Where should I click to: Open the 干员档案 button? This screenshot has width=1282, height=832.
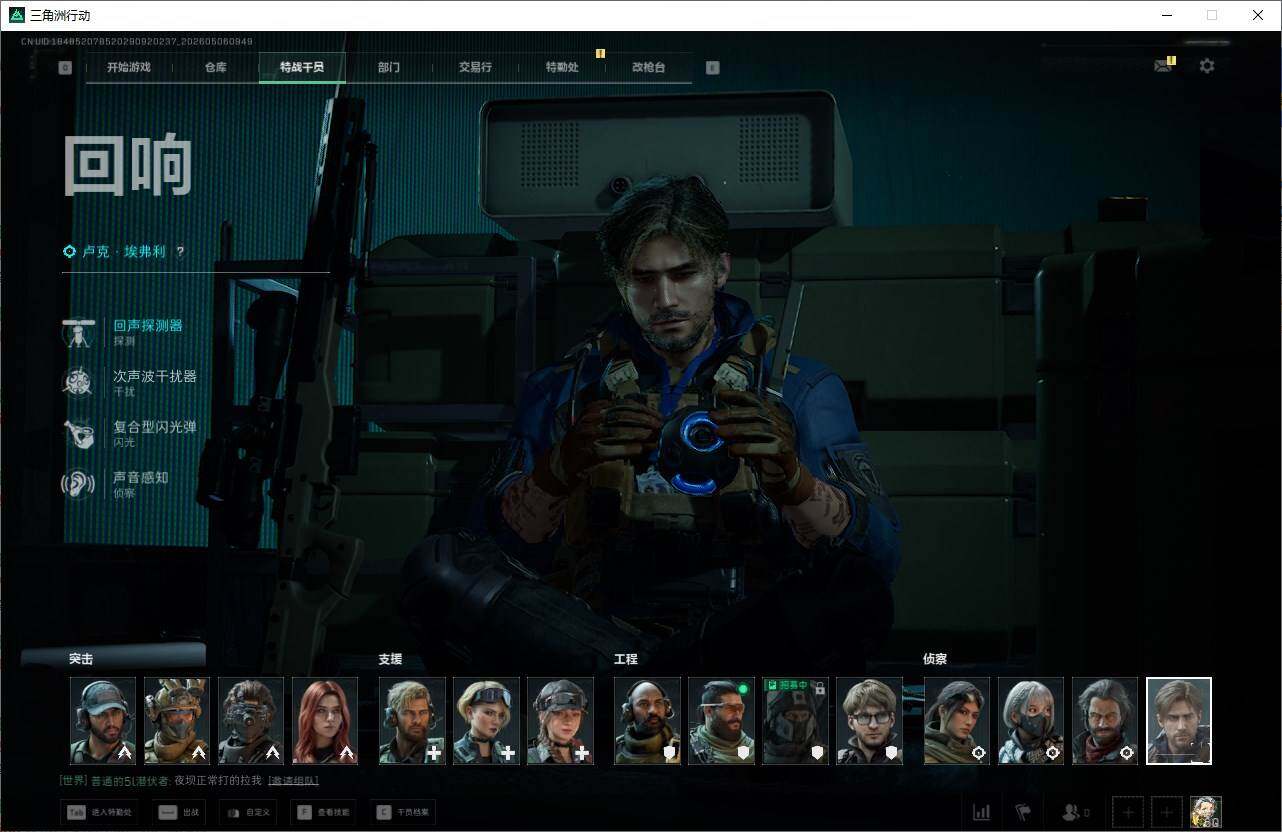tap(402, 812)
